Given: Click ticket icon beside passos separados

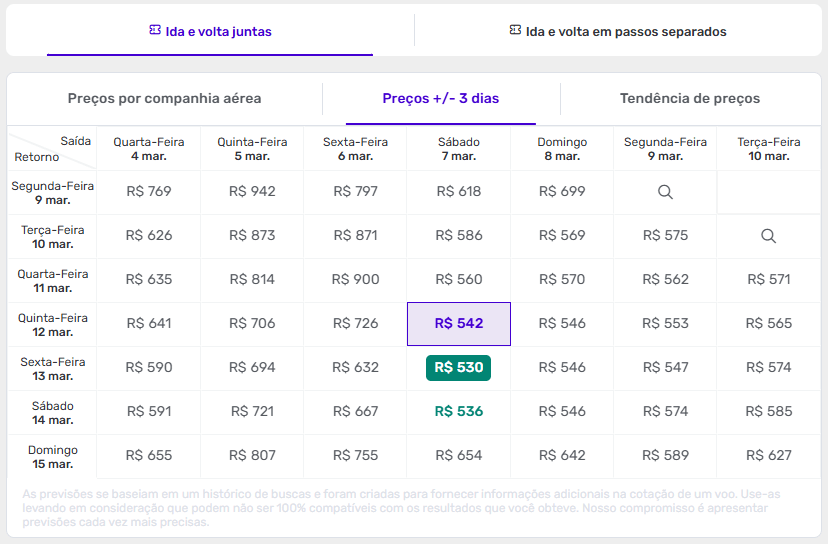Looking at the screenshot, I should (x=515, y=31).
